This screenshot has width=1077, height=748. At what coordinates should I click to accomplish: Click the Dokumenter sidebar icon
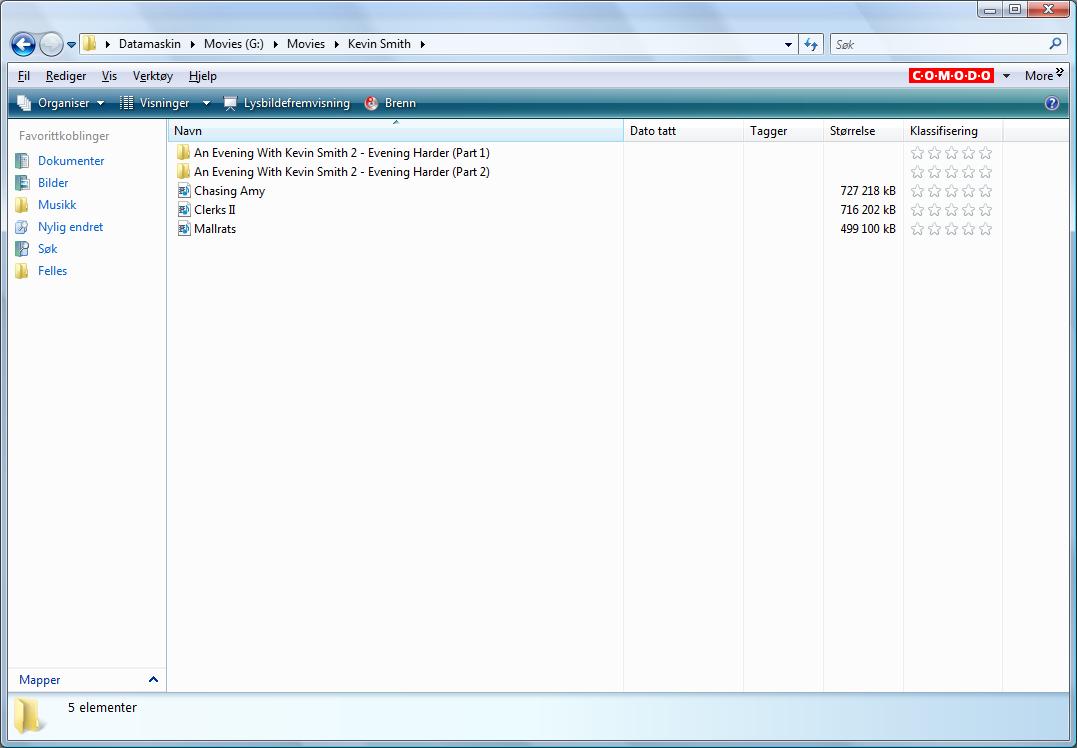point(22,161)
